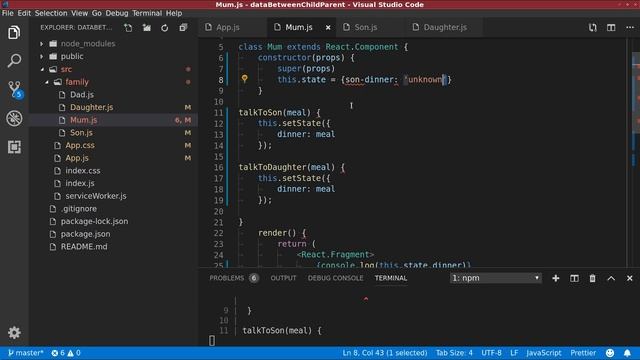Viewport: 640px width, 360px height.
Task: Open App.css in the file tree
Action: (80, 145)
